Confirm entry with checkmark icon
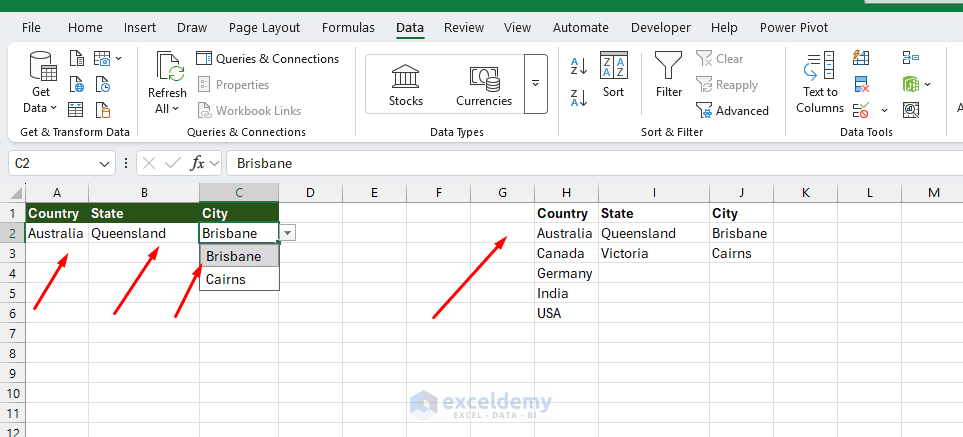 tap(173, 163)
